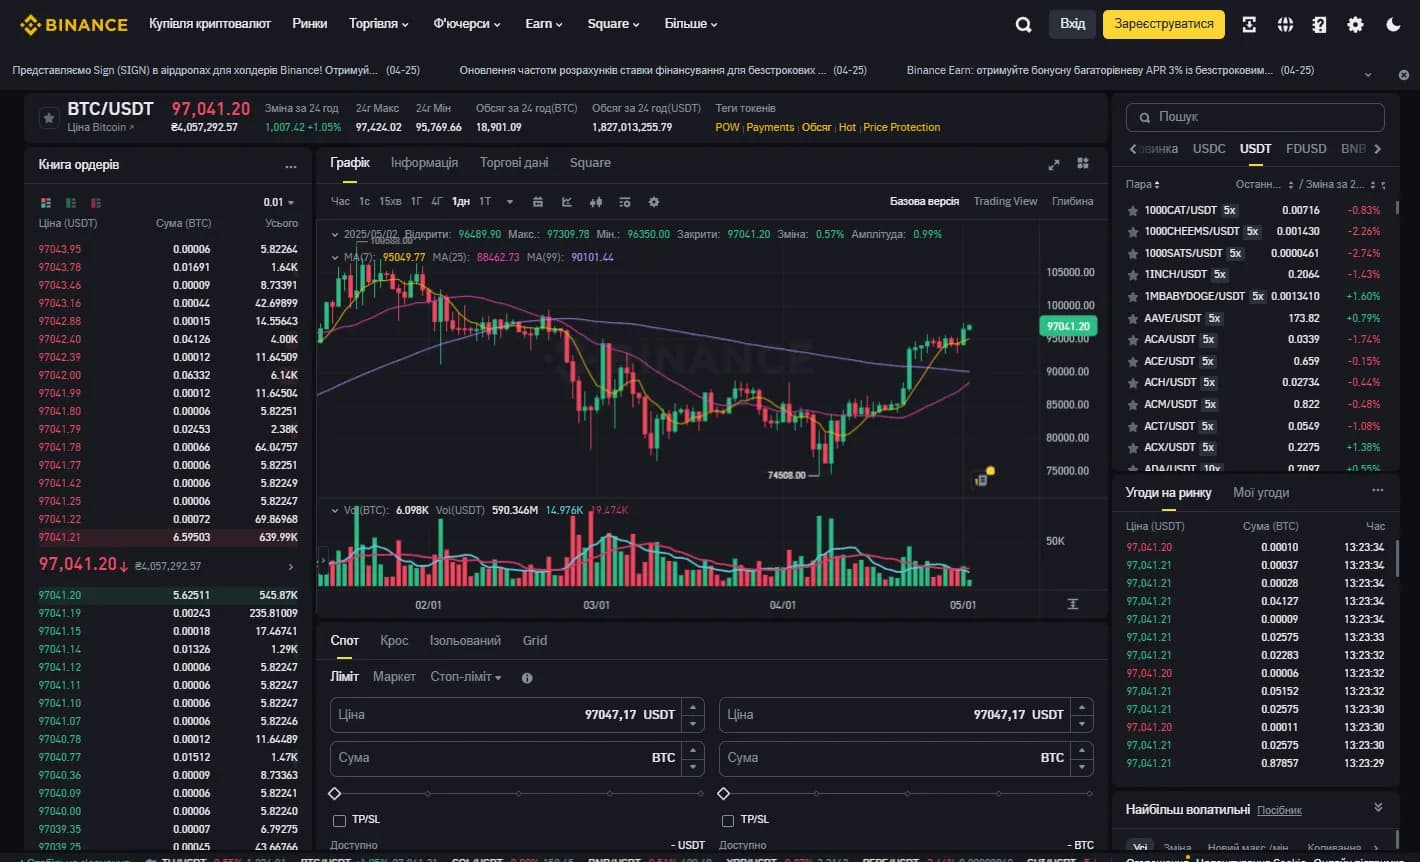Close the announcements banner

click(x=1403, y=75)
